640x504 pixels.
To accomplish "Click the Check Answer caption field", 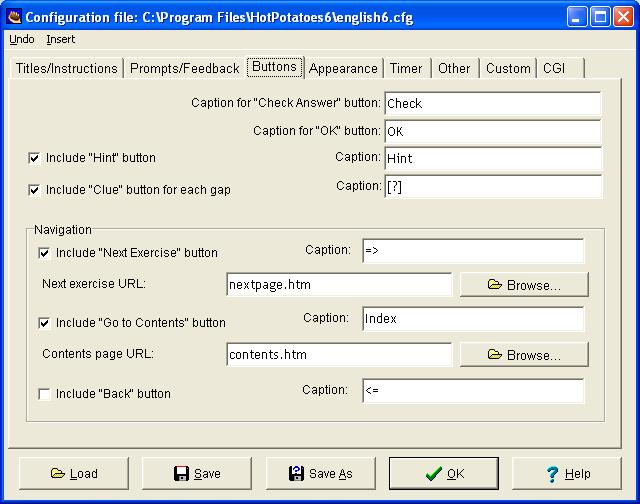I will point(493,103).
